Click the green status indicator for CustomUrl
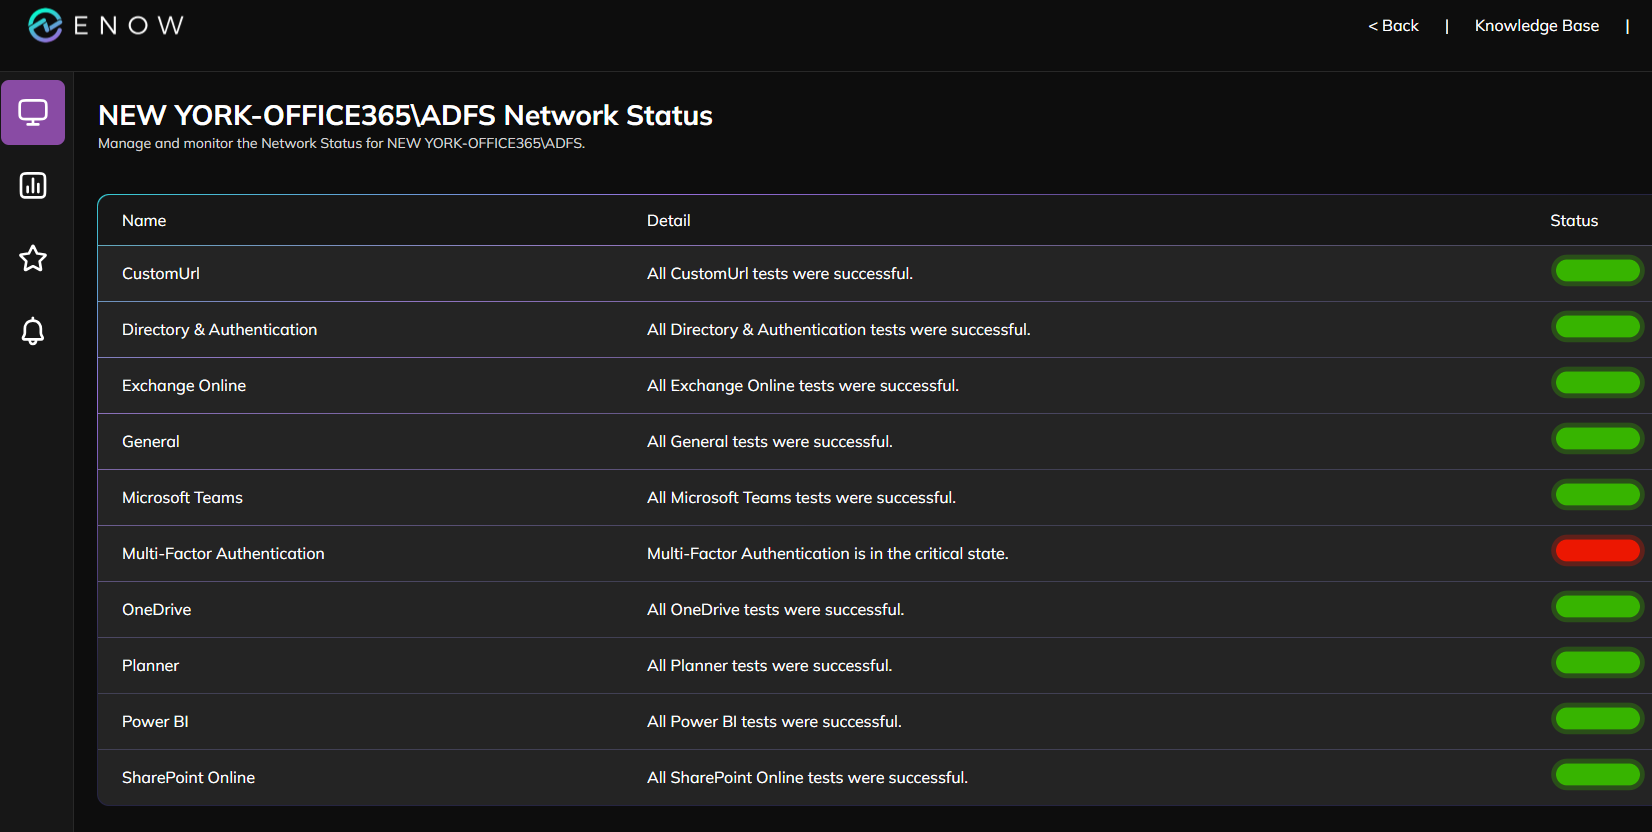This screenshot has height=832, width=1652. [x=1597, y=271]
